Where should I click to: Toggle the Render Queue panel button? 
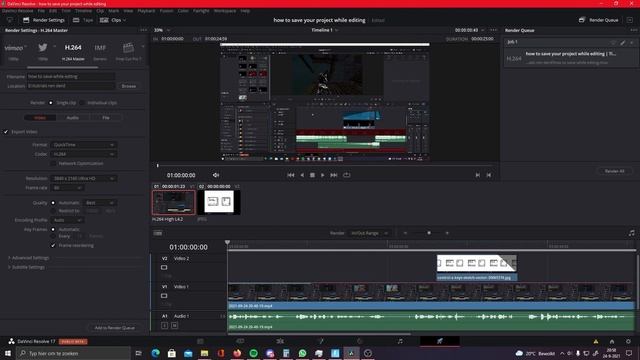click(x=598, y=20)
